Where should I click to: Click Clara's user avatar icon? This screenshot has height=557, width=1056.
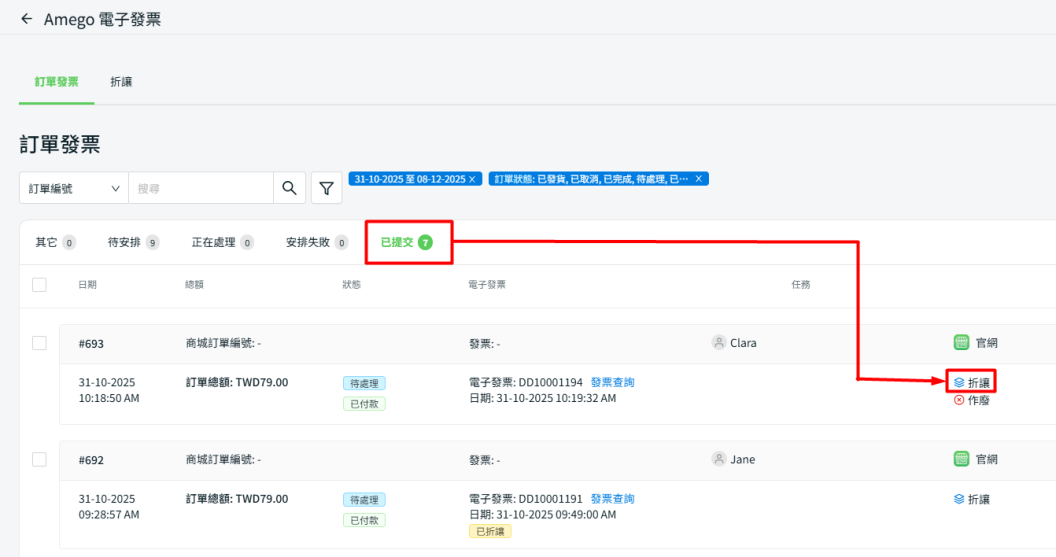tap(718, 343)
